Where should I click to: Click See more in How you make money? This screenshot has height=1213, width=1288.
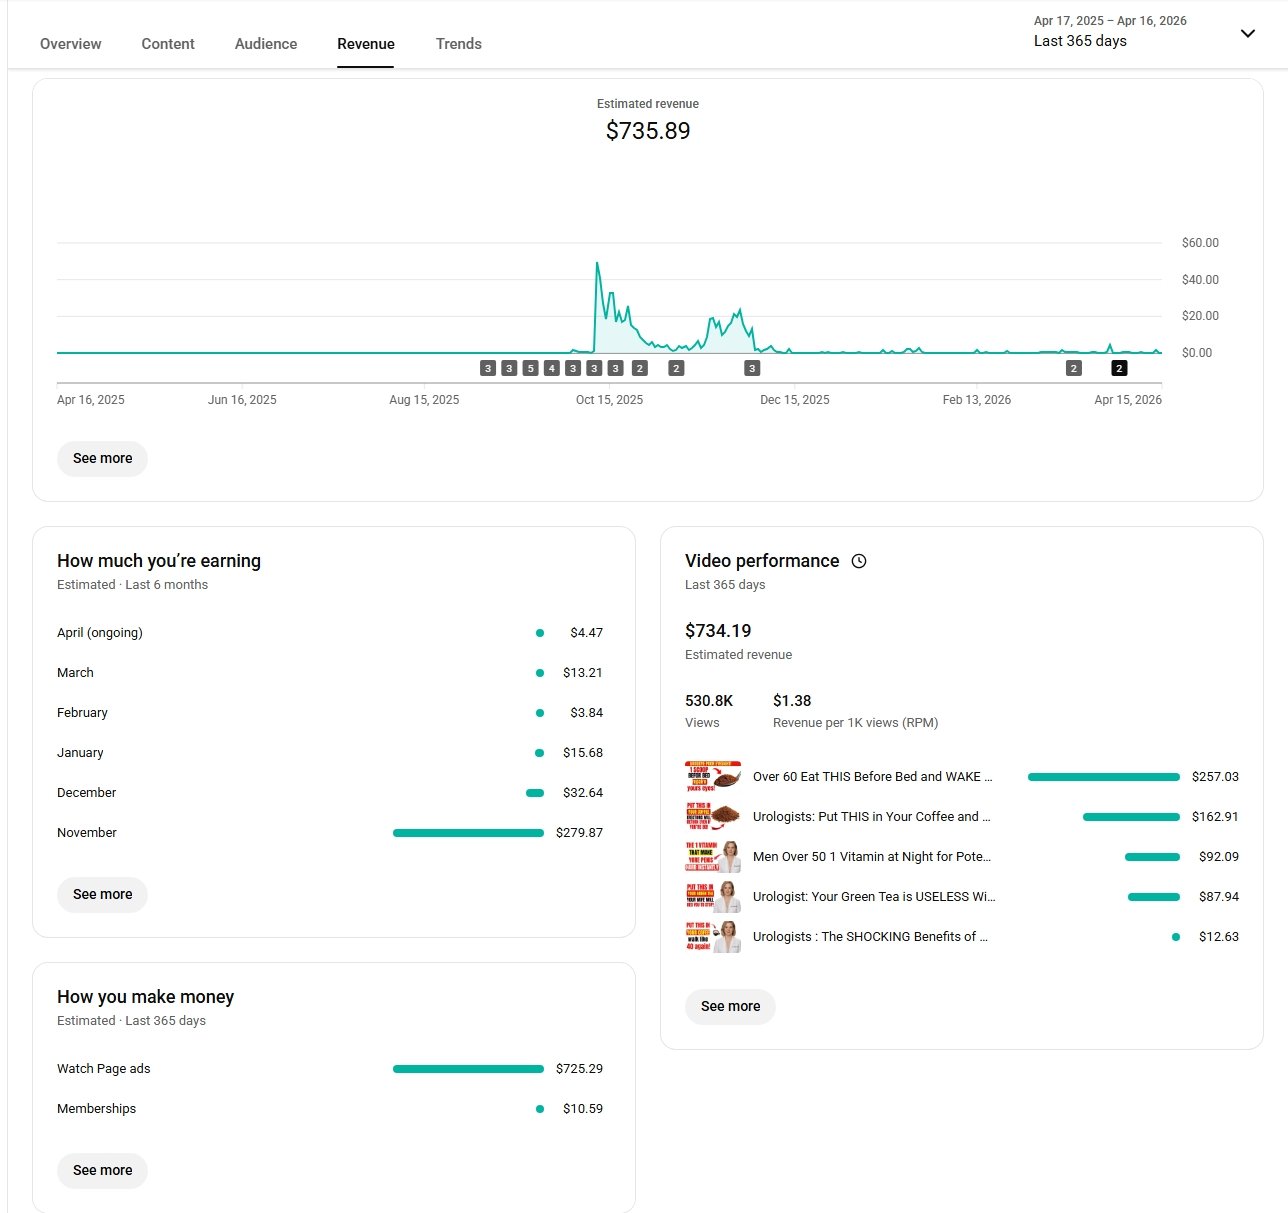point(102,1170)
